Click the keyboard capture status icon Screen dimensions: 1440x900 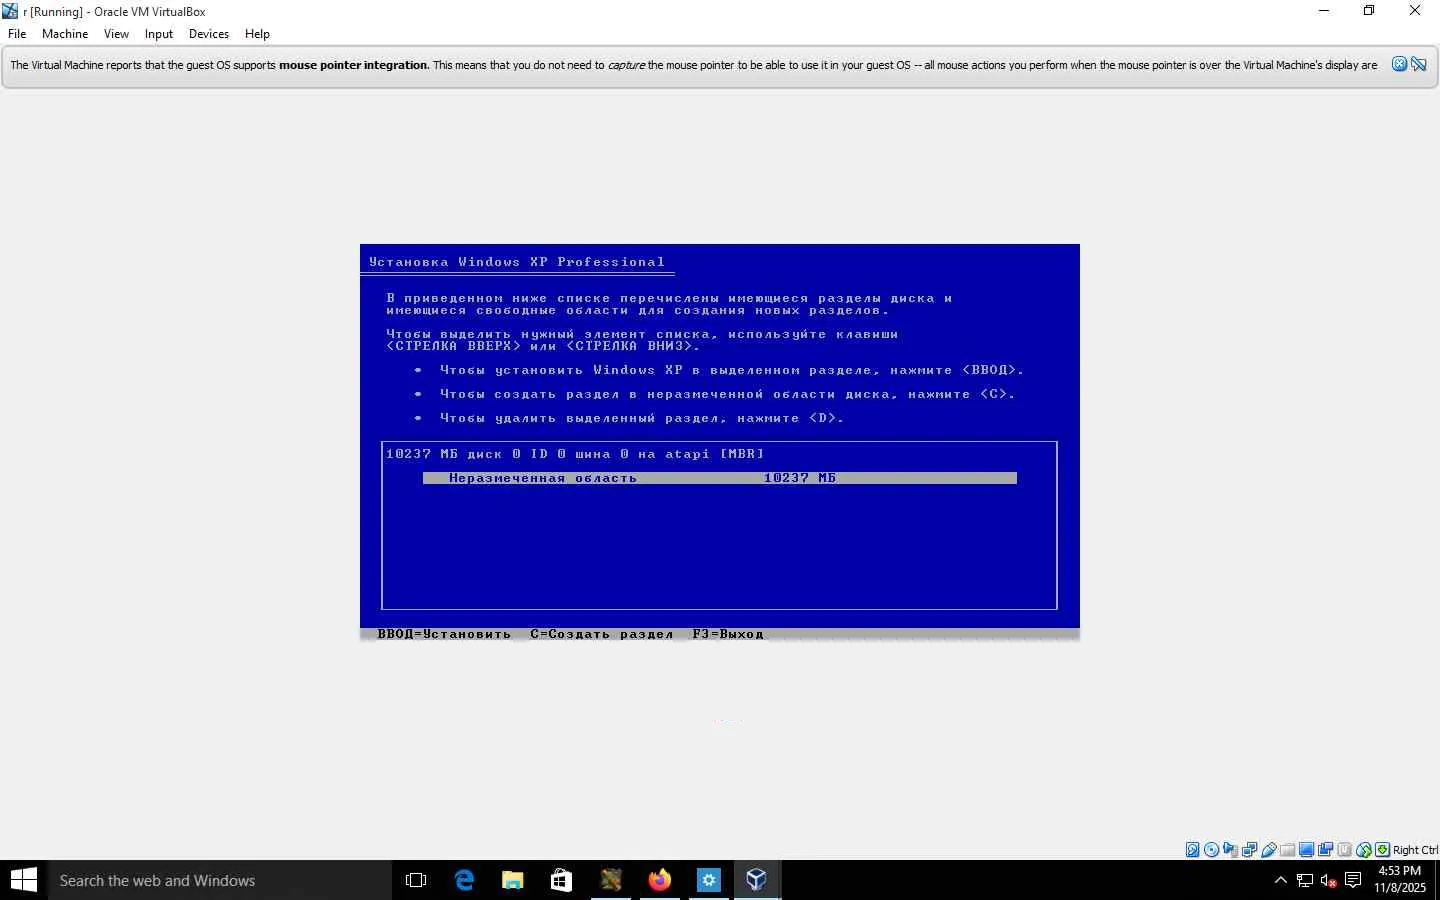pos(1383,850)
